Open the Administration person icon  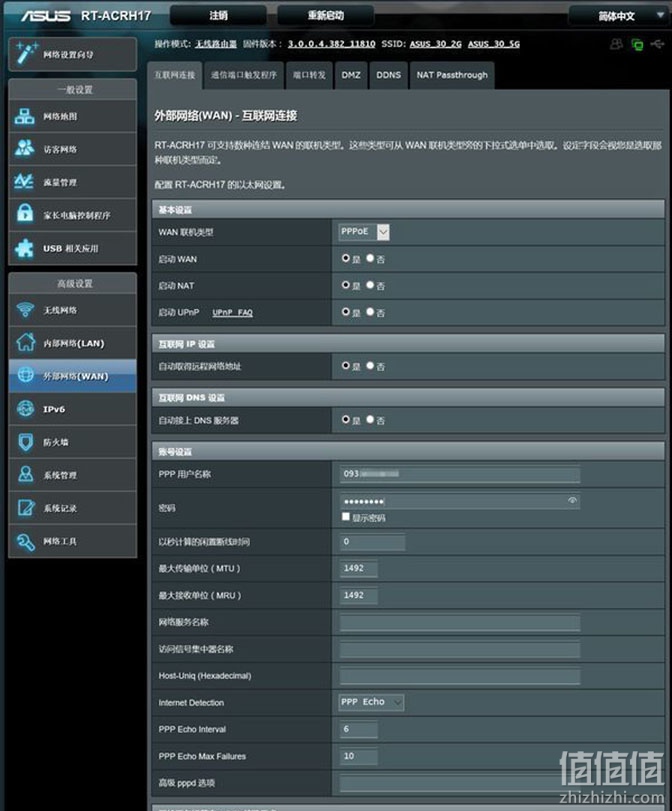tap(25, 474)
